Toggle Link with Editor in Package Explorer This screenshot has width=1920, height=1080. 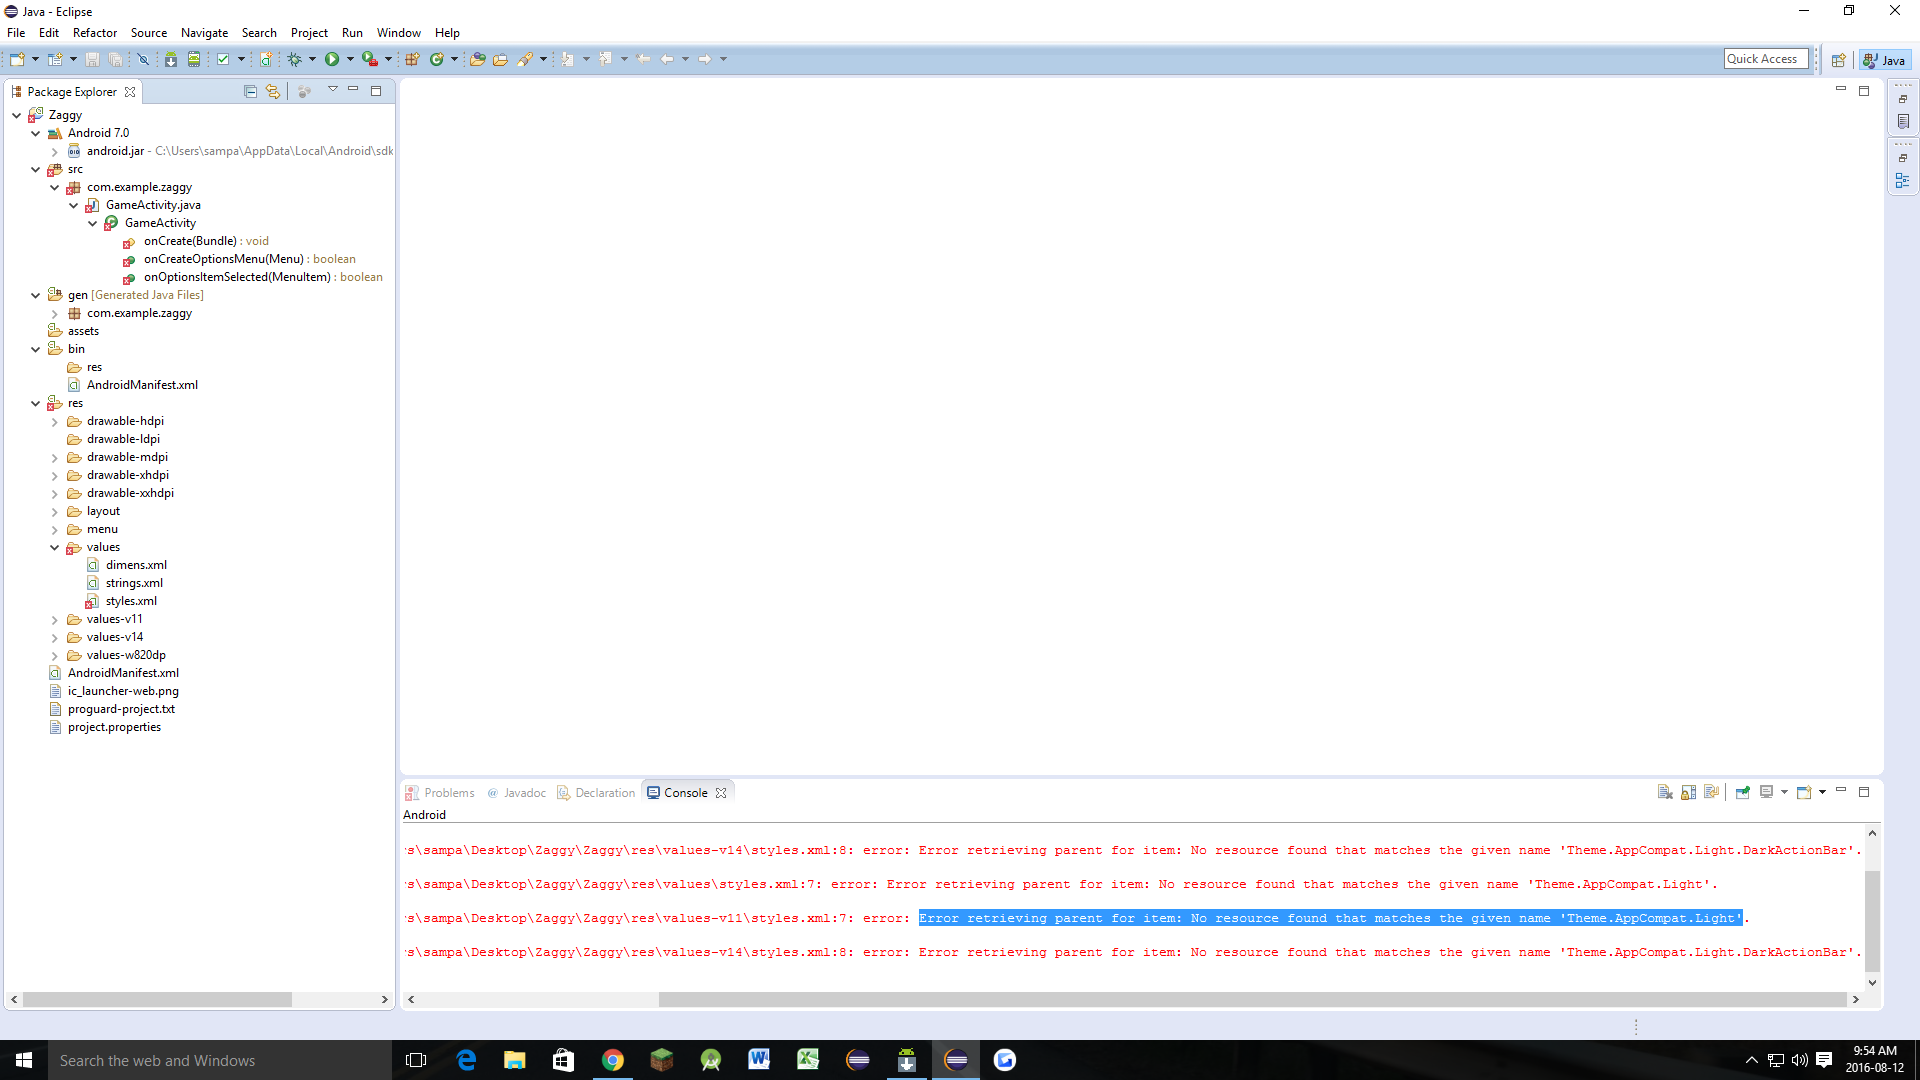tap(272, 91)
